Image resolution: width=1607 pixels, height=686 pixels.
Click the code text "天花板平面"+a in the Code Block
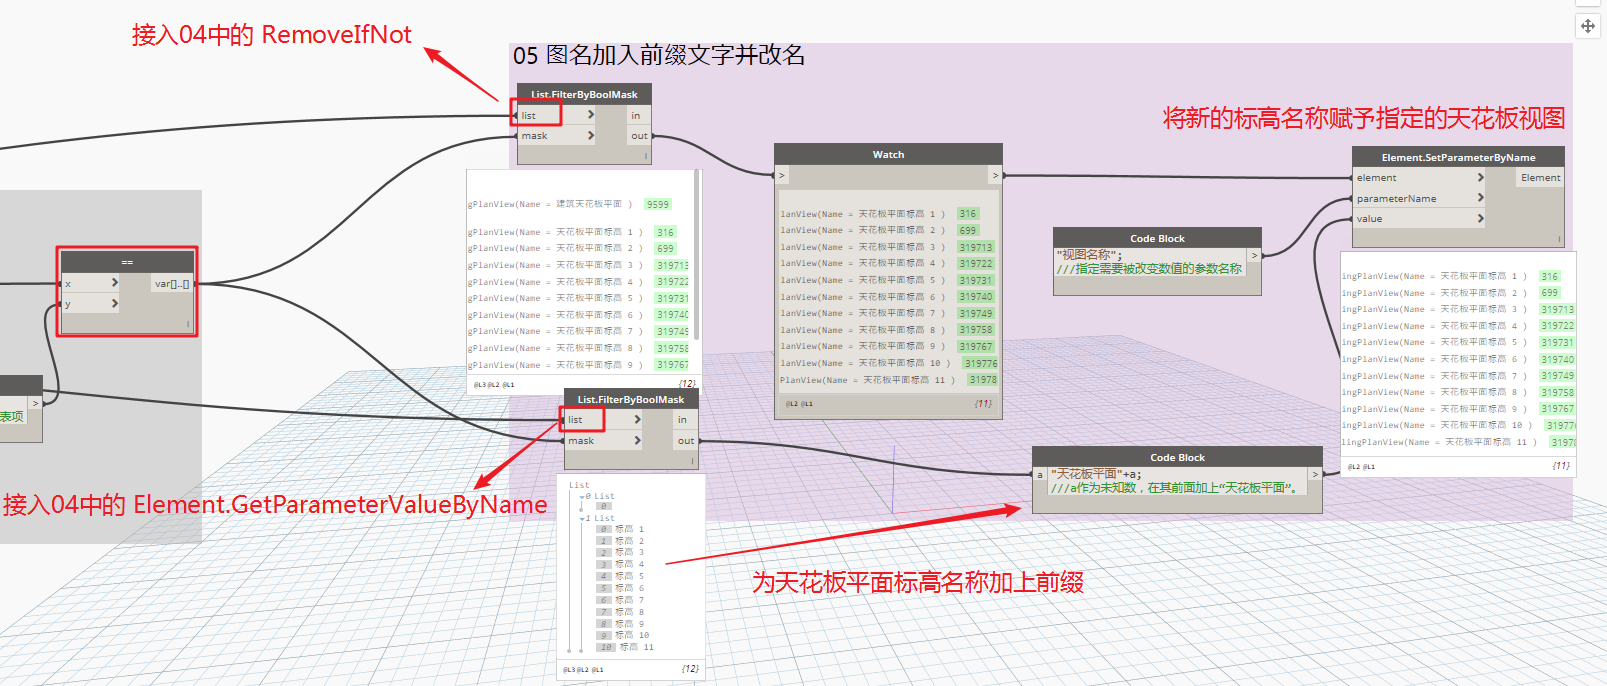click(x=1095, y=474)
